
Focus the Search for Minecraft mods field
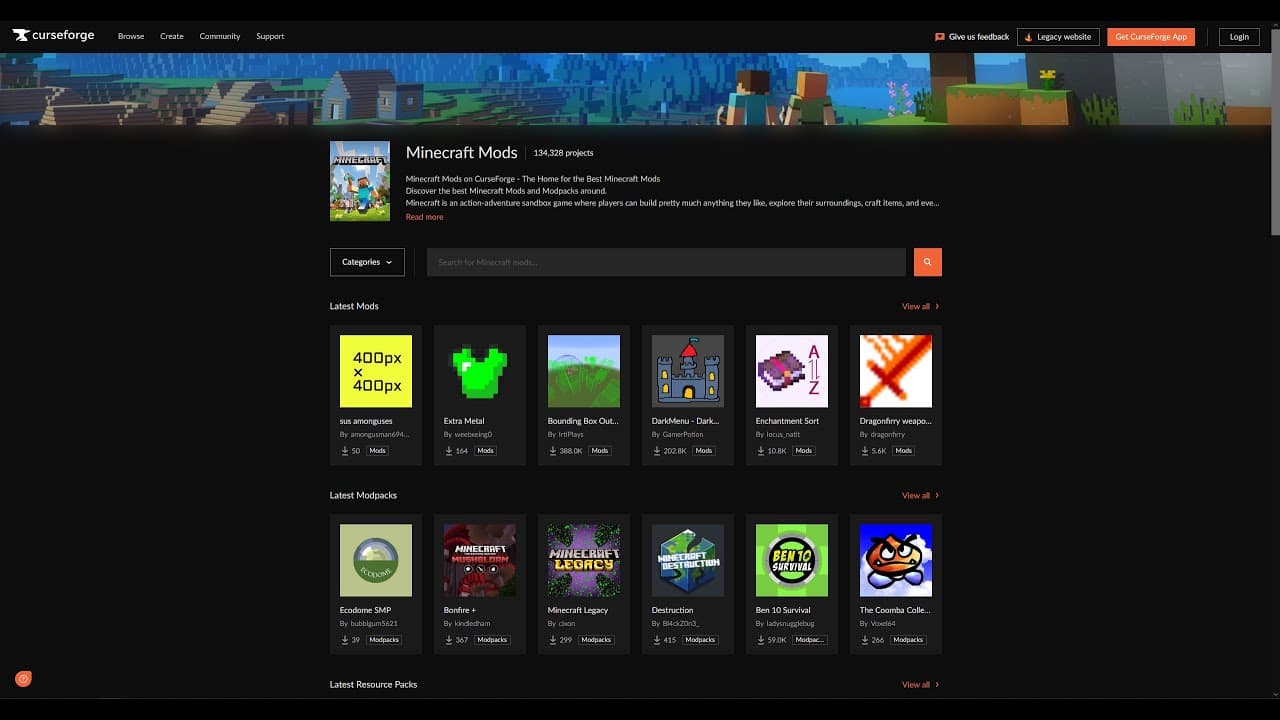(666, 262)
